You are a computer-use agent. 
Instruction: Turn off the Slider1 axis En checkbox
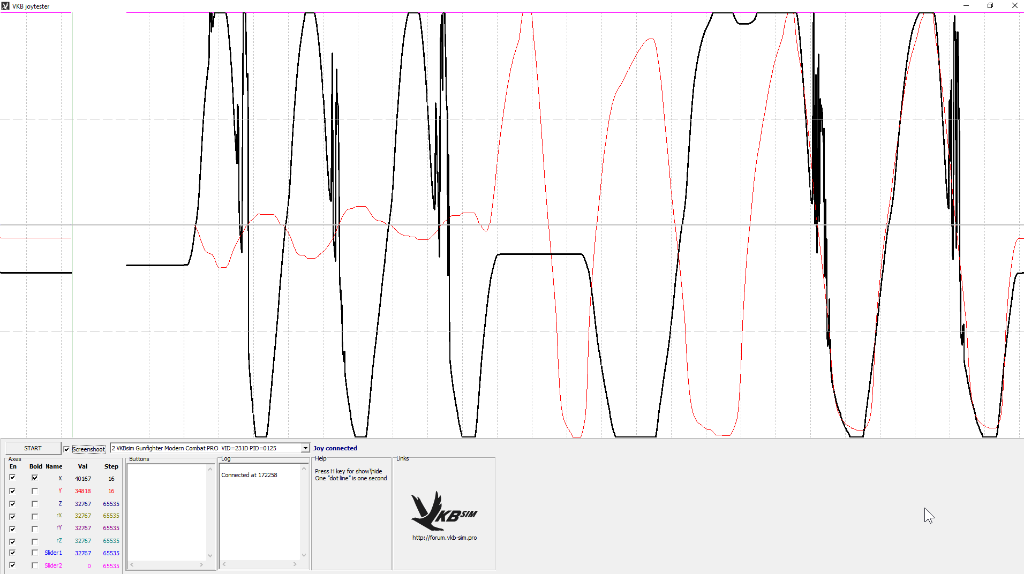(x=12, y=552)
